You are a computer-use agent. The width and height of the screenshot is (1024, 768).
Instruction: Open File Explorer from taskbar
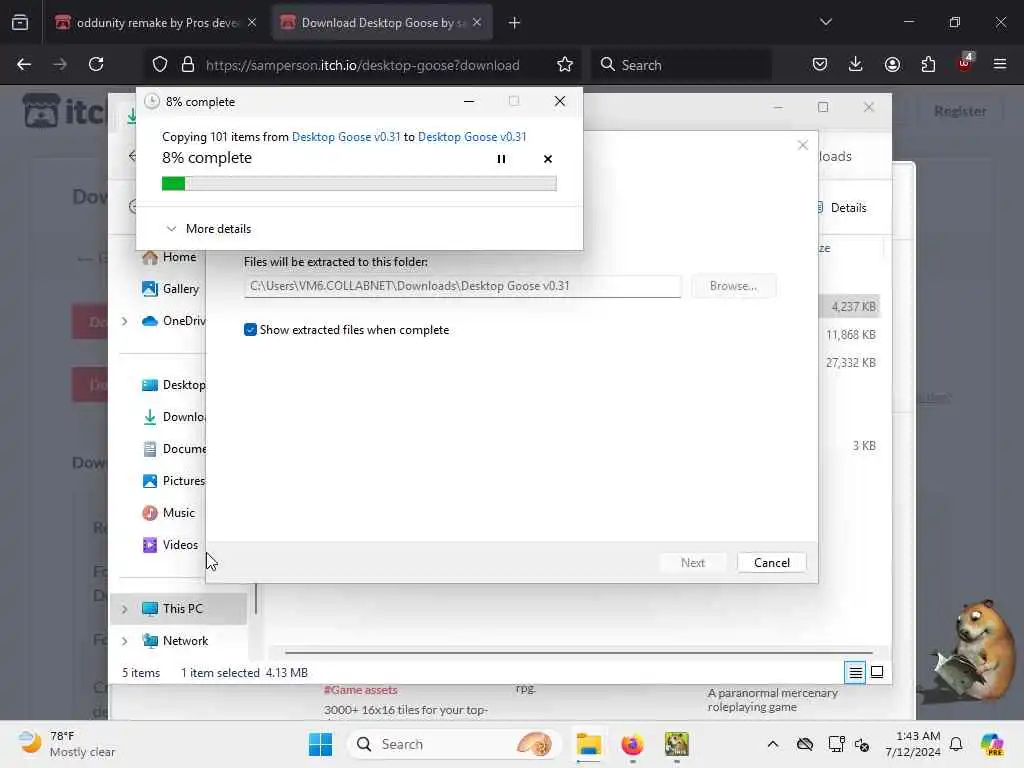pyautogui.click(x=588, y=744)
